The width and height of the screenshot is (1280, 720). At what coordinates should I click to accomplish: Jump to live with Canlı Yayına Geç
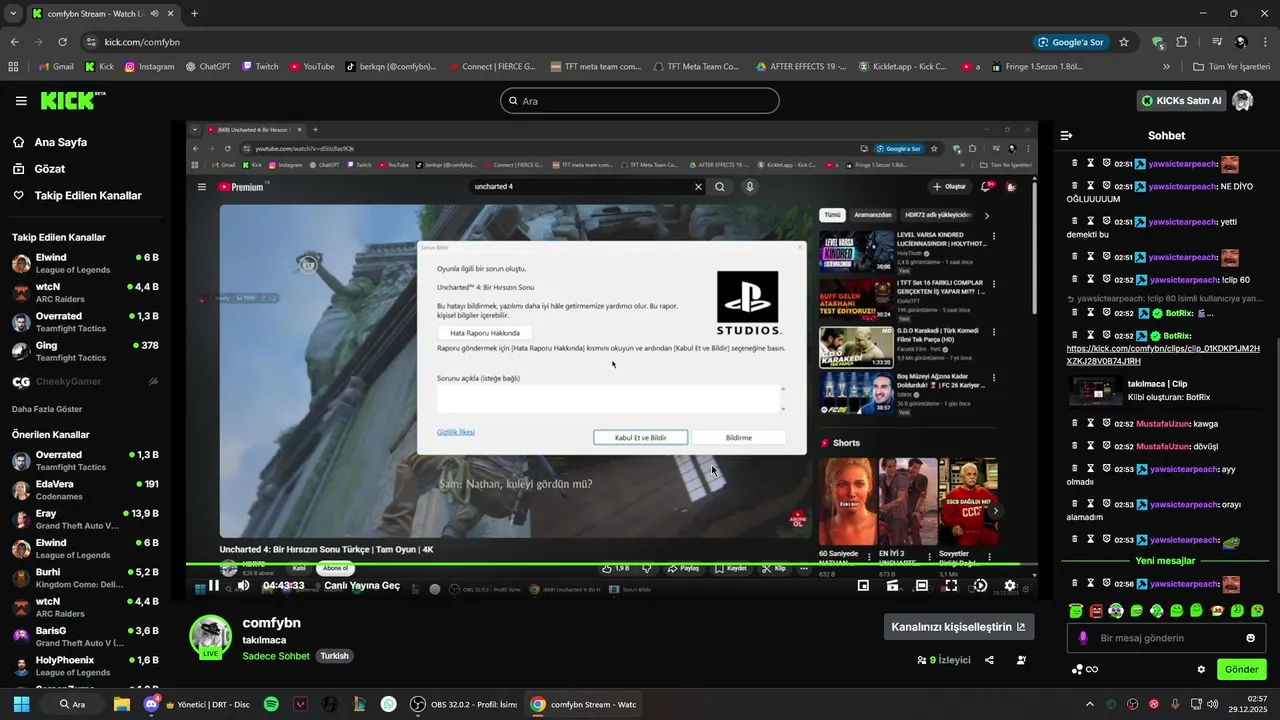[x=362, y=586]
